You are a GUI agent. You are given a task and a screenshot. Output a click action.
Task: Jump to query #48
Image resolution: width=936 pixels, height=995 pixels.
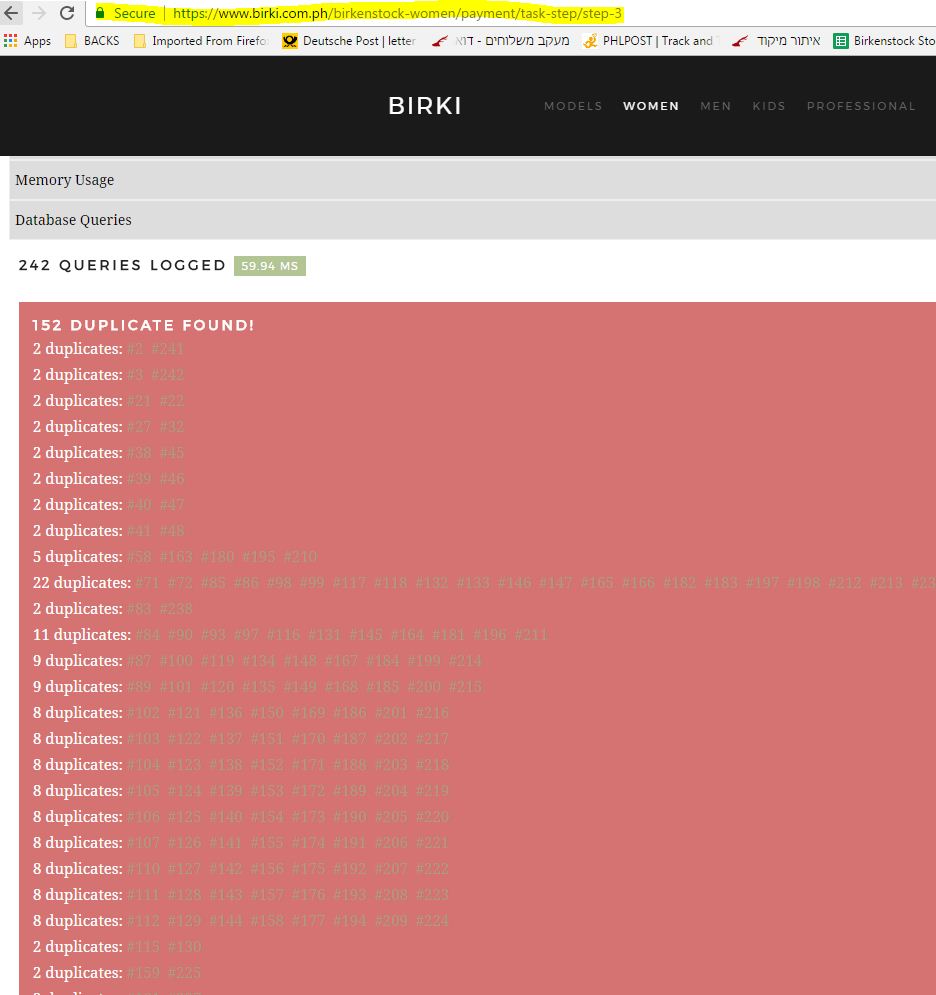pyautogui.click(x=172, y=531)
